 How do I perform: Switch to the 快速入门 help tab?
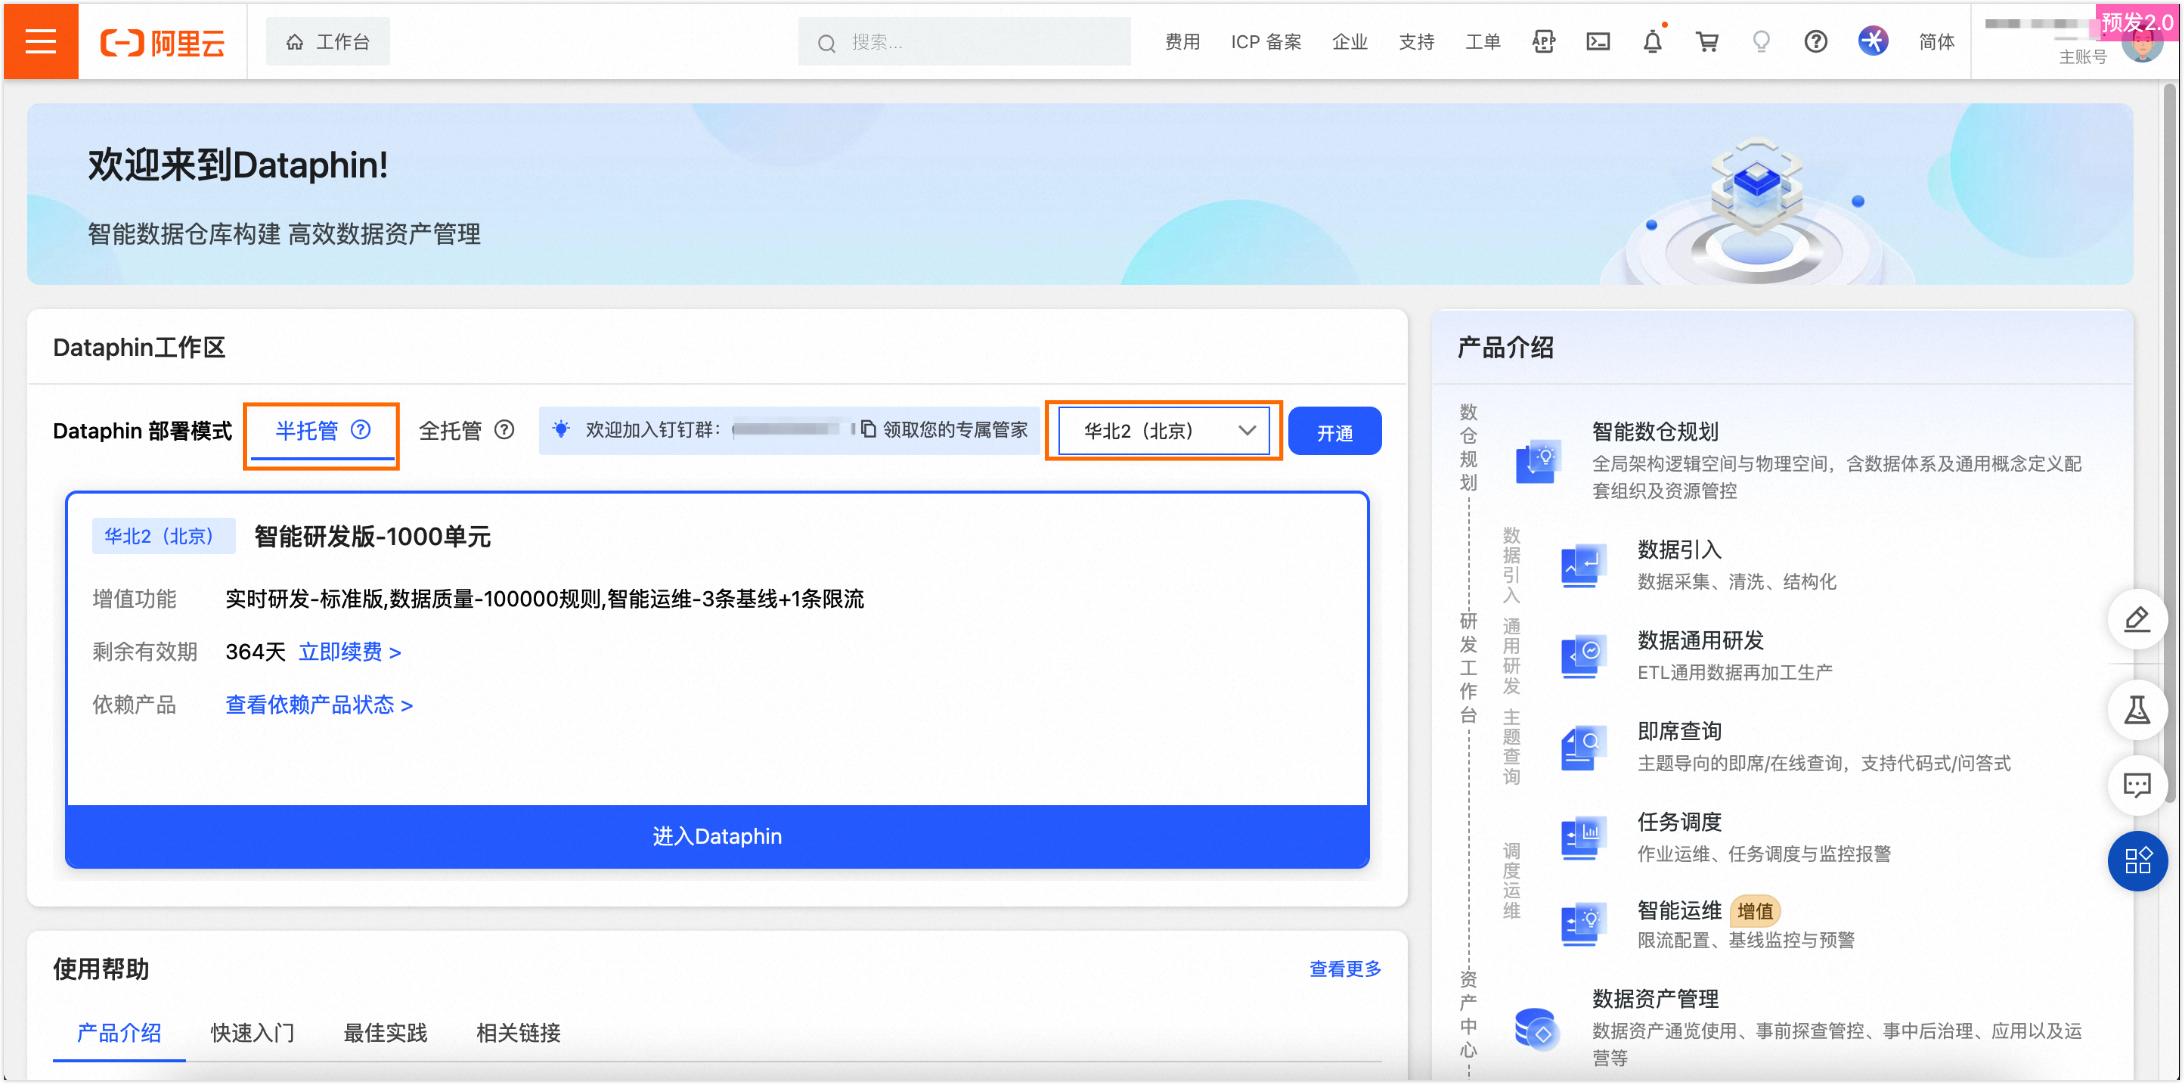click(252, 1033)
